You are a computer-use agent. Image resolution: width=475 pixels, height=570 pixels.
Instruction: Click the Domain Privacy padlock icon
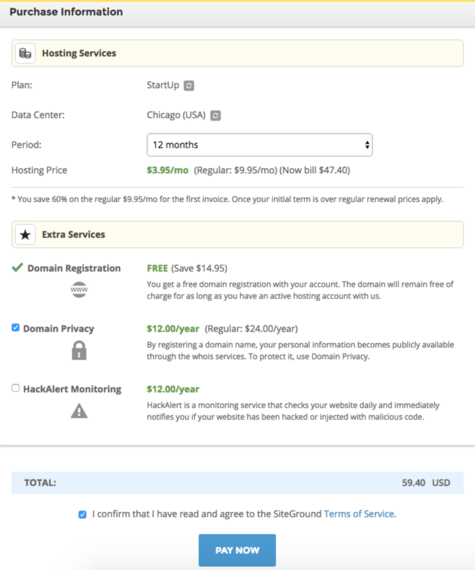pos(79,350)
